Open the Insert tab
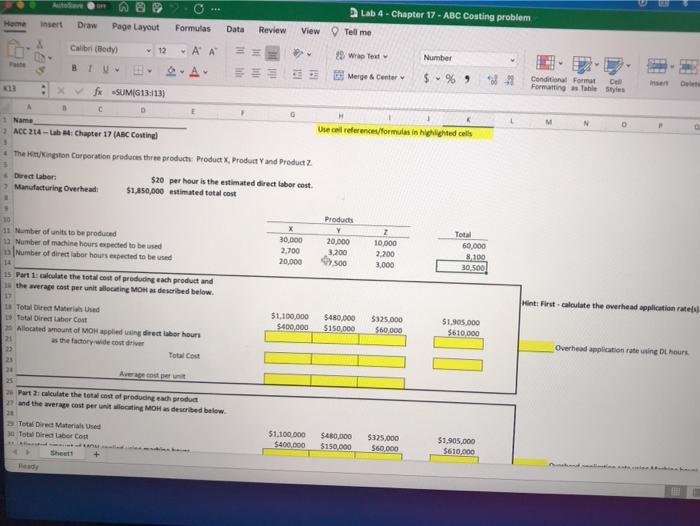700x526 pixels. pyautogui.click(x=51, y=25)
